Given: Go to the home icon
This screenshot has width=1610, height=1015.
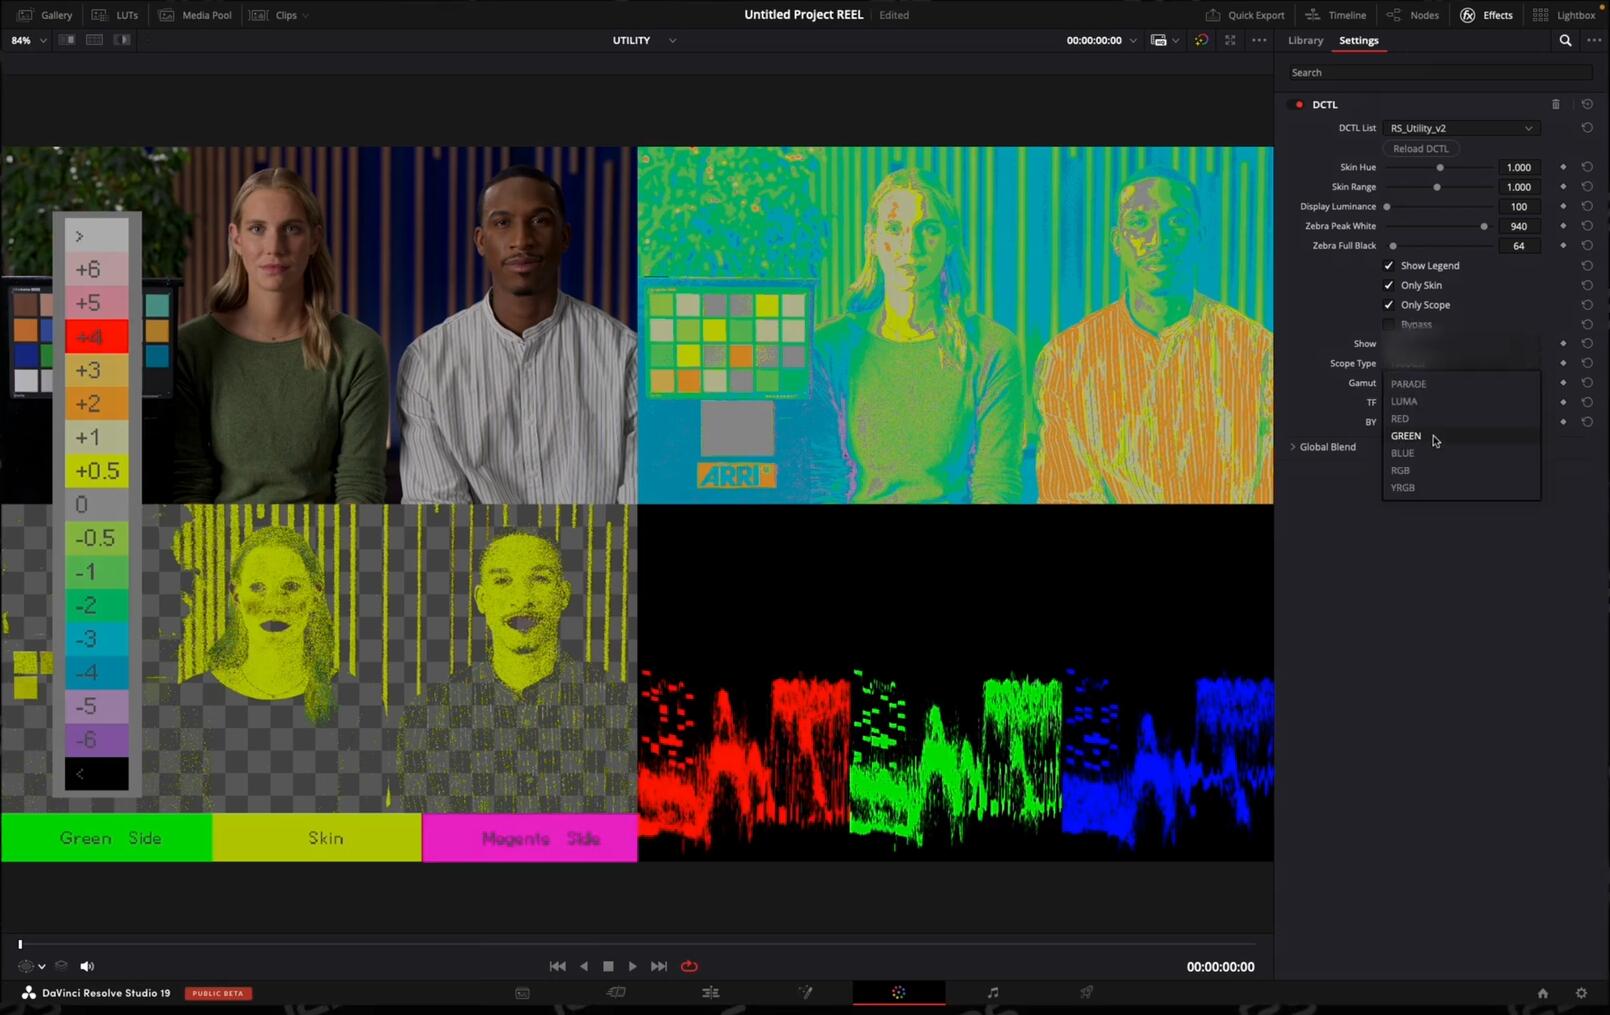Looking at the screenshot, I should (1542, 993).
